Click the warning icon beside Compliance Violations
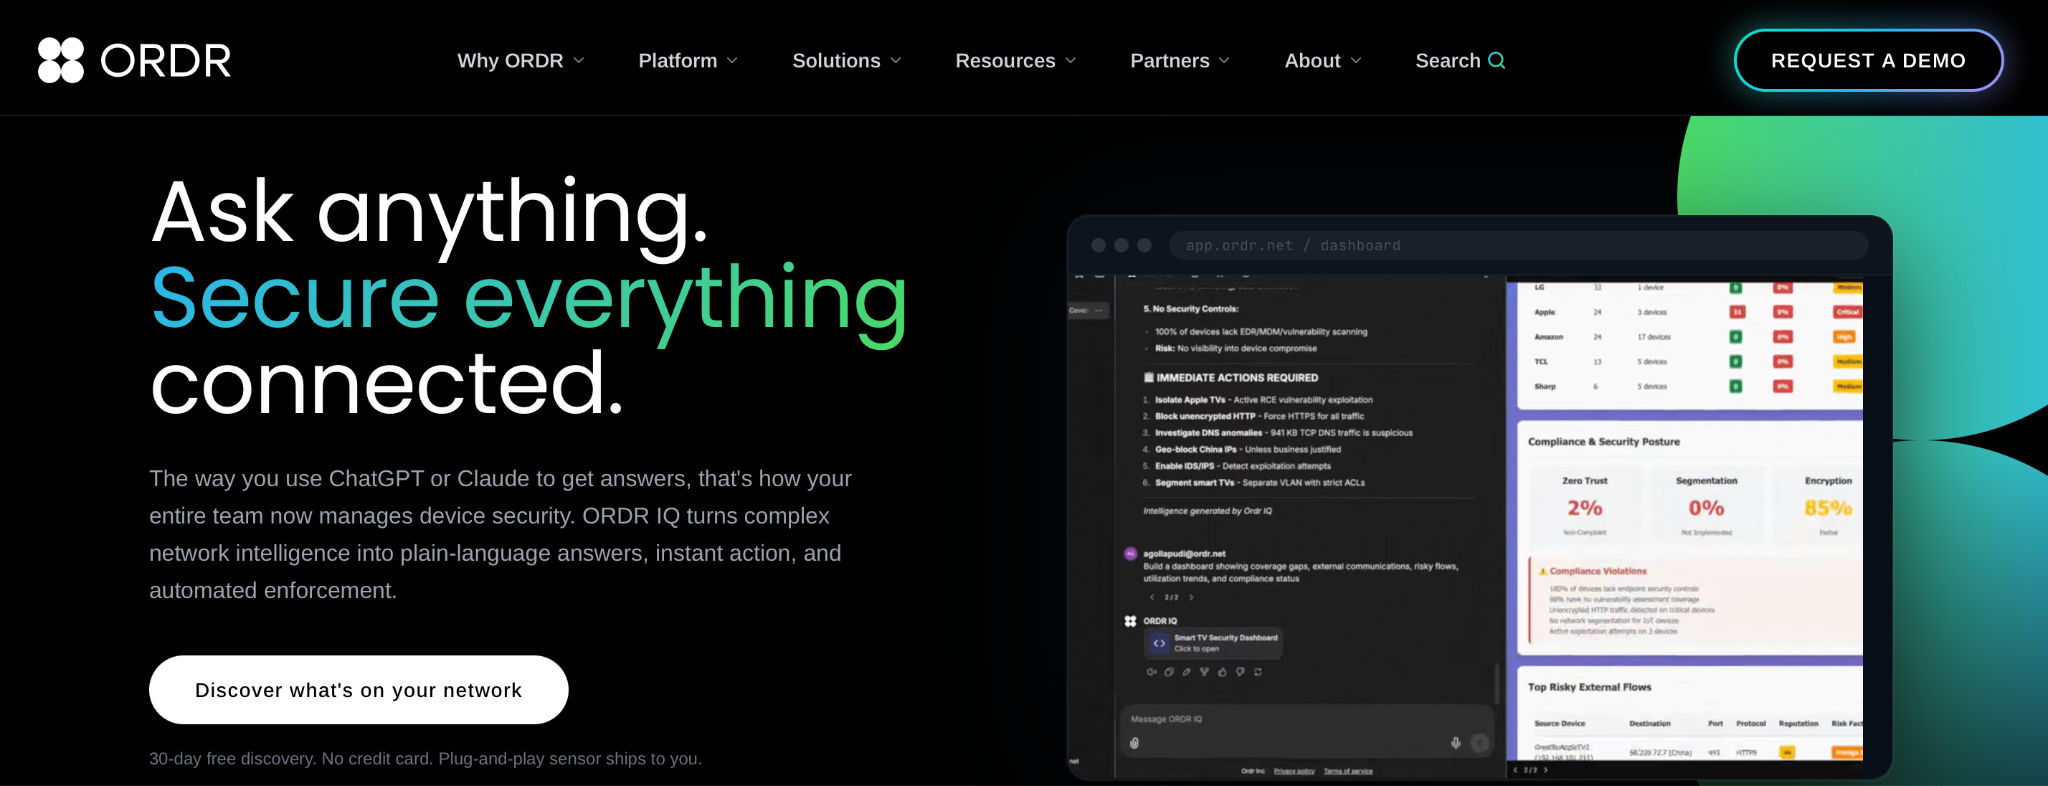The height and width of the screenshot is (786, 2048). (1543, 572)
